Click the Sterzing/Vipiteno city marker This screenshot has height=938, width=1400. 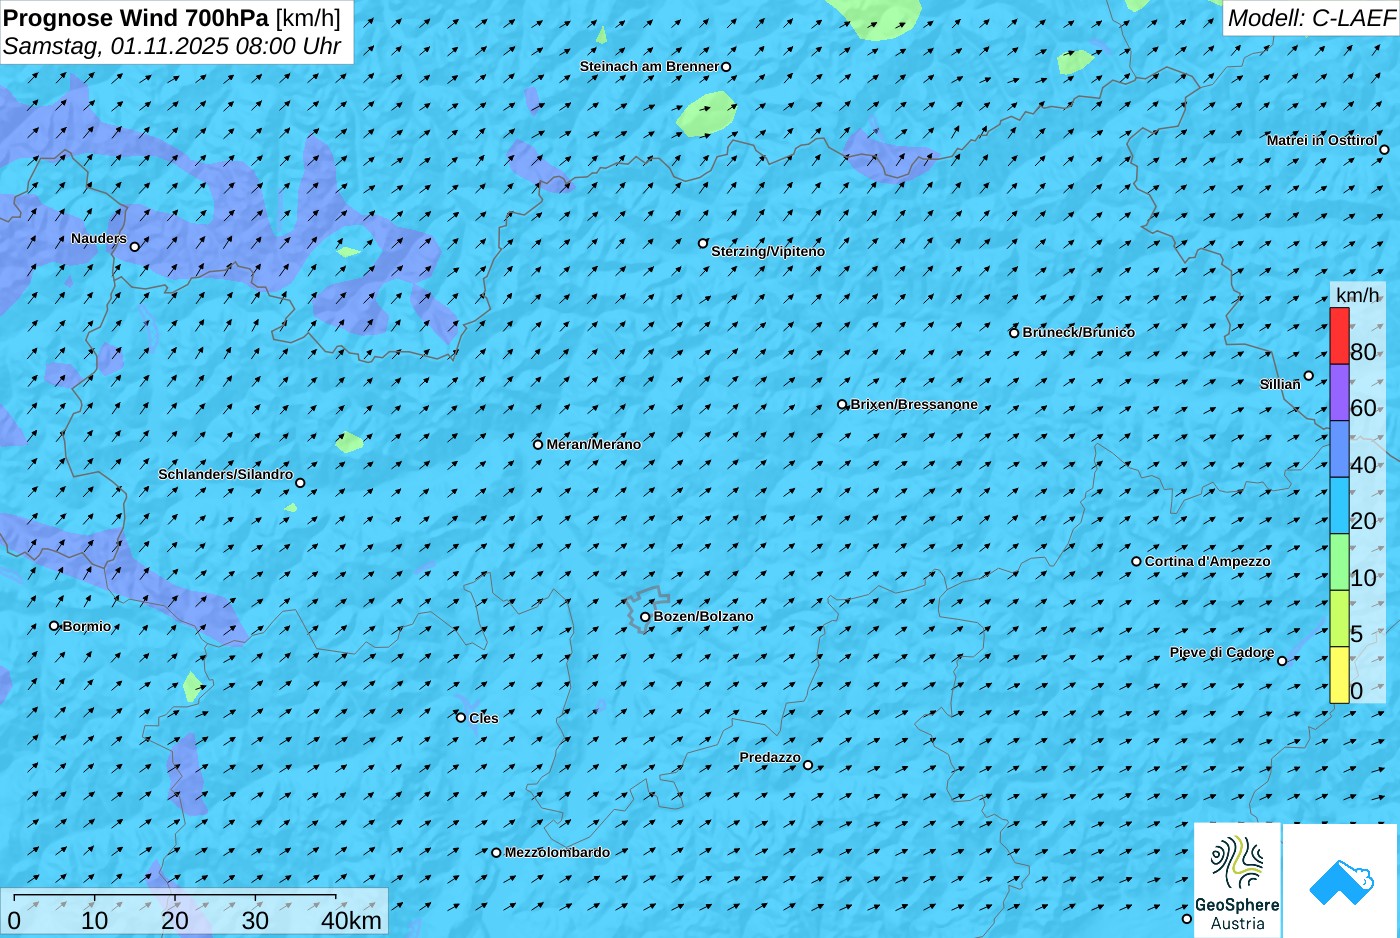703,243
